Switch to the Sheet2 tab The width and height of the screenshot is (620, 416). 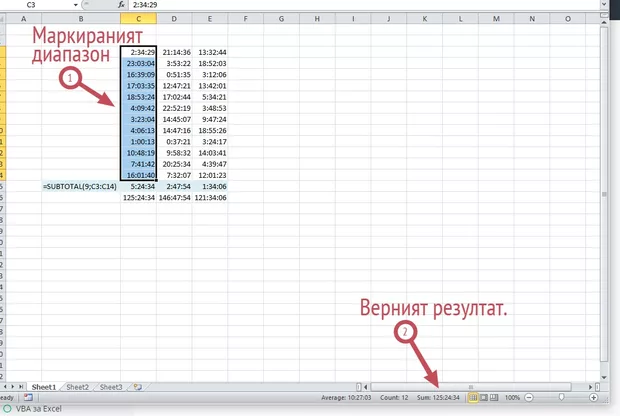(x=78, y=387)
